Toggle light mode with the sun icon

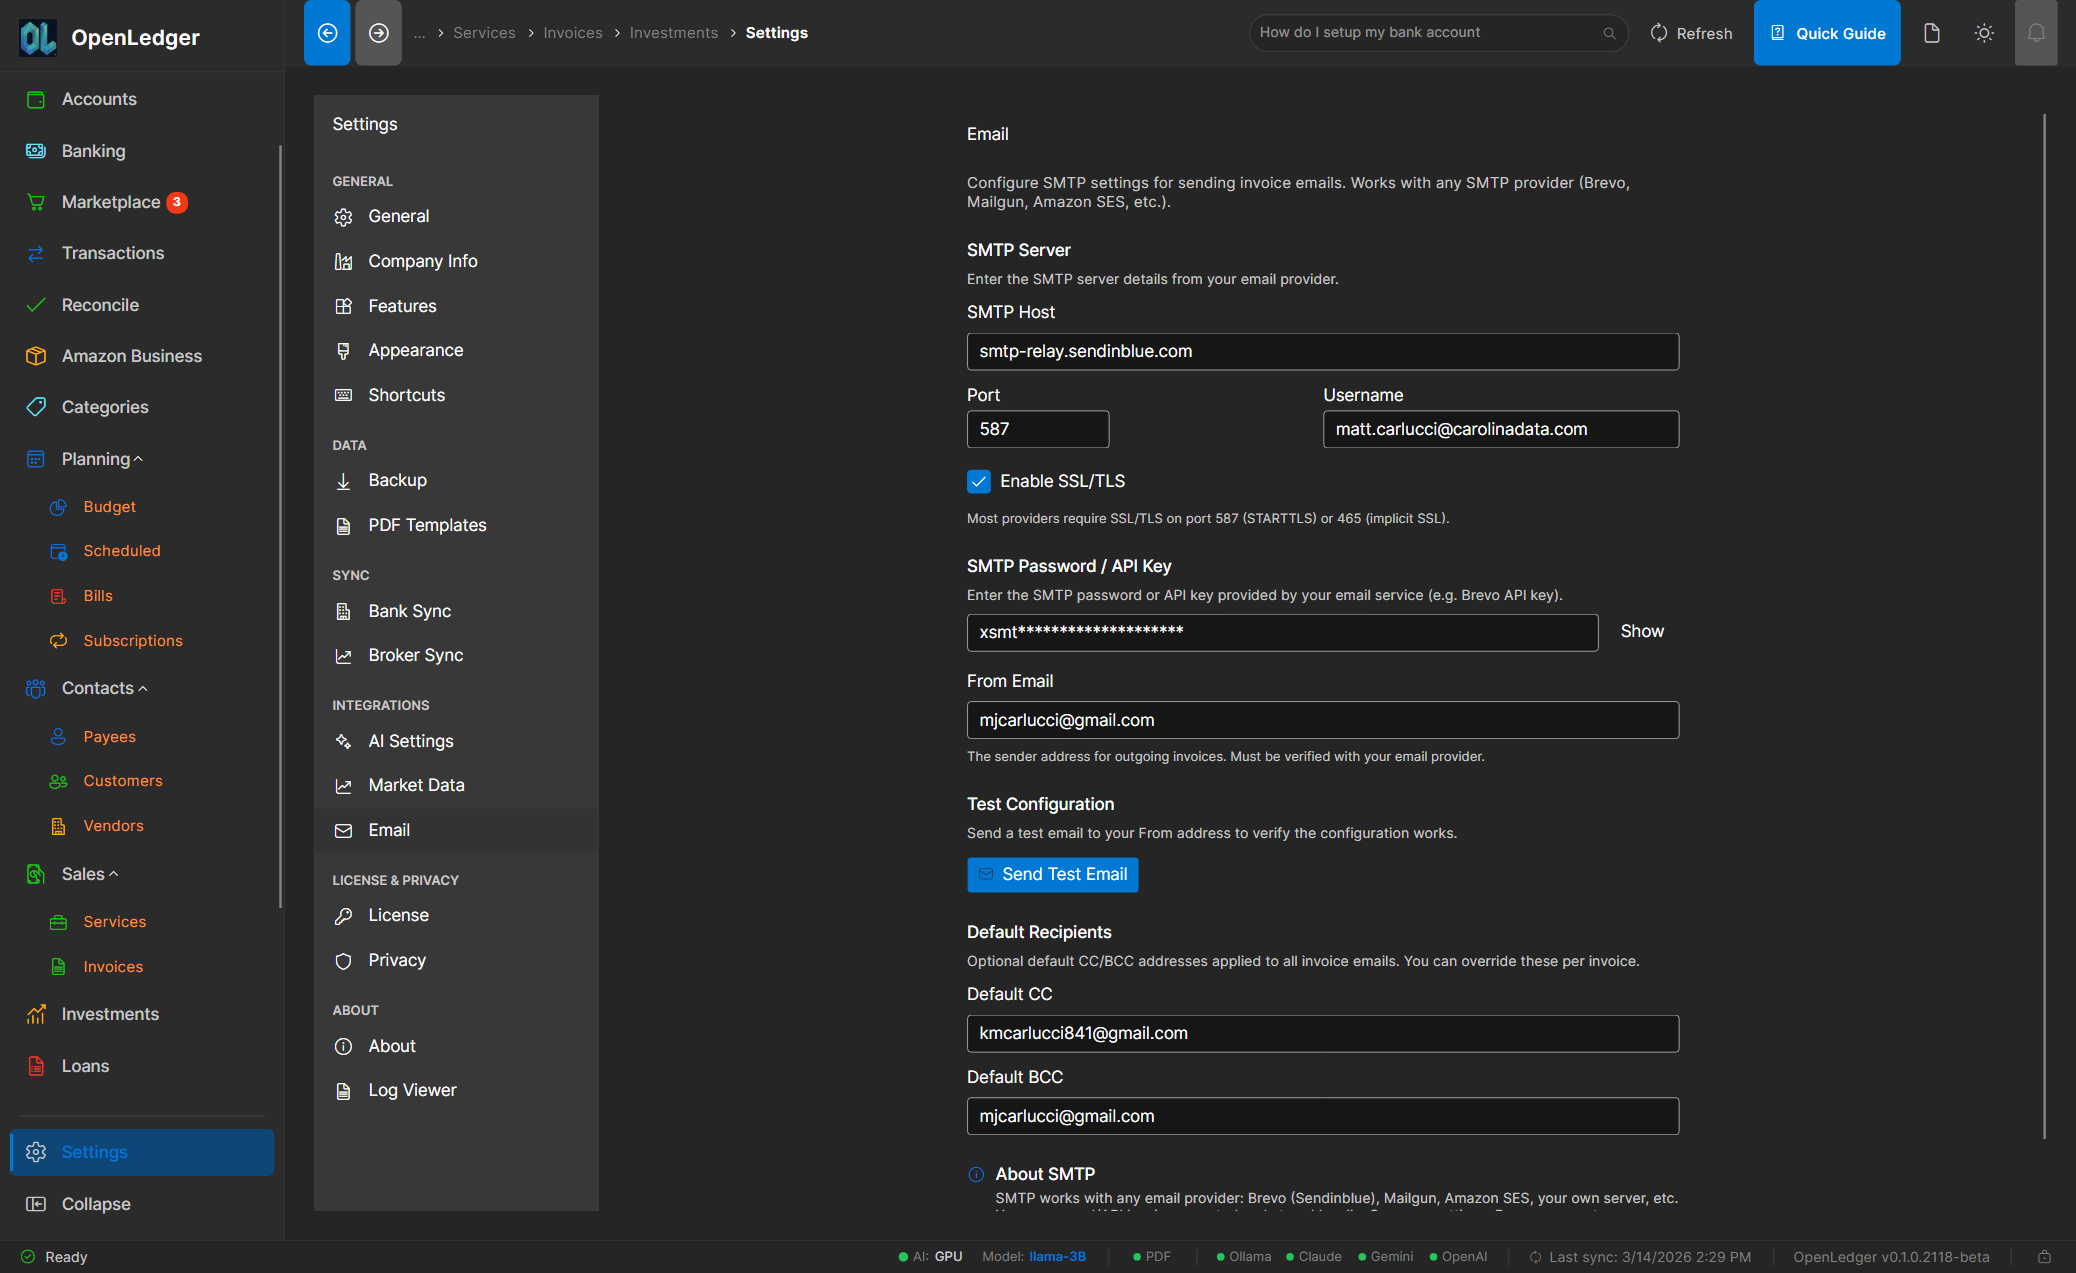[x=1984, y=32]
